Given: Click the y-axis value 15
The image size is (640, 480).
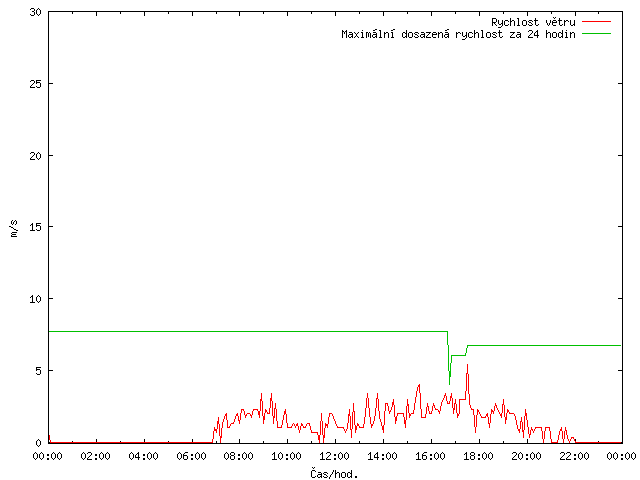Looking at the screenshot, I should 36,227.
